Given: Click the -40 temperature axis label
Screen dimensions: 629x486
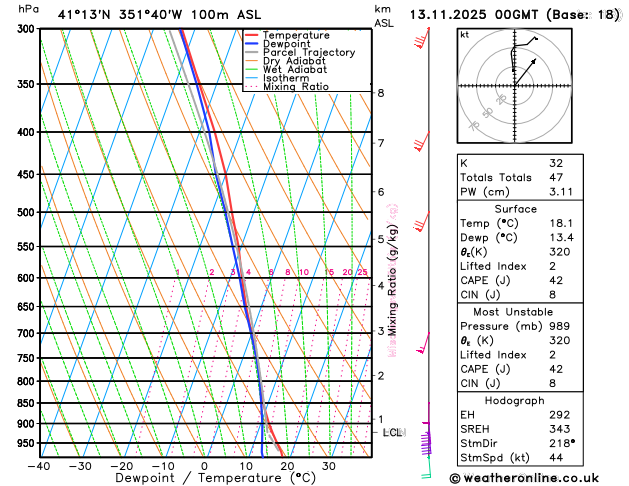Looking at the screenshot, I should 39,466.
